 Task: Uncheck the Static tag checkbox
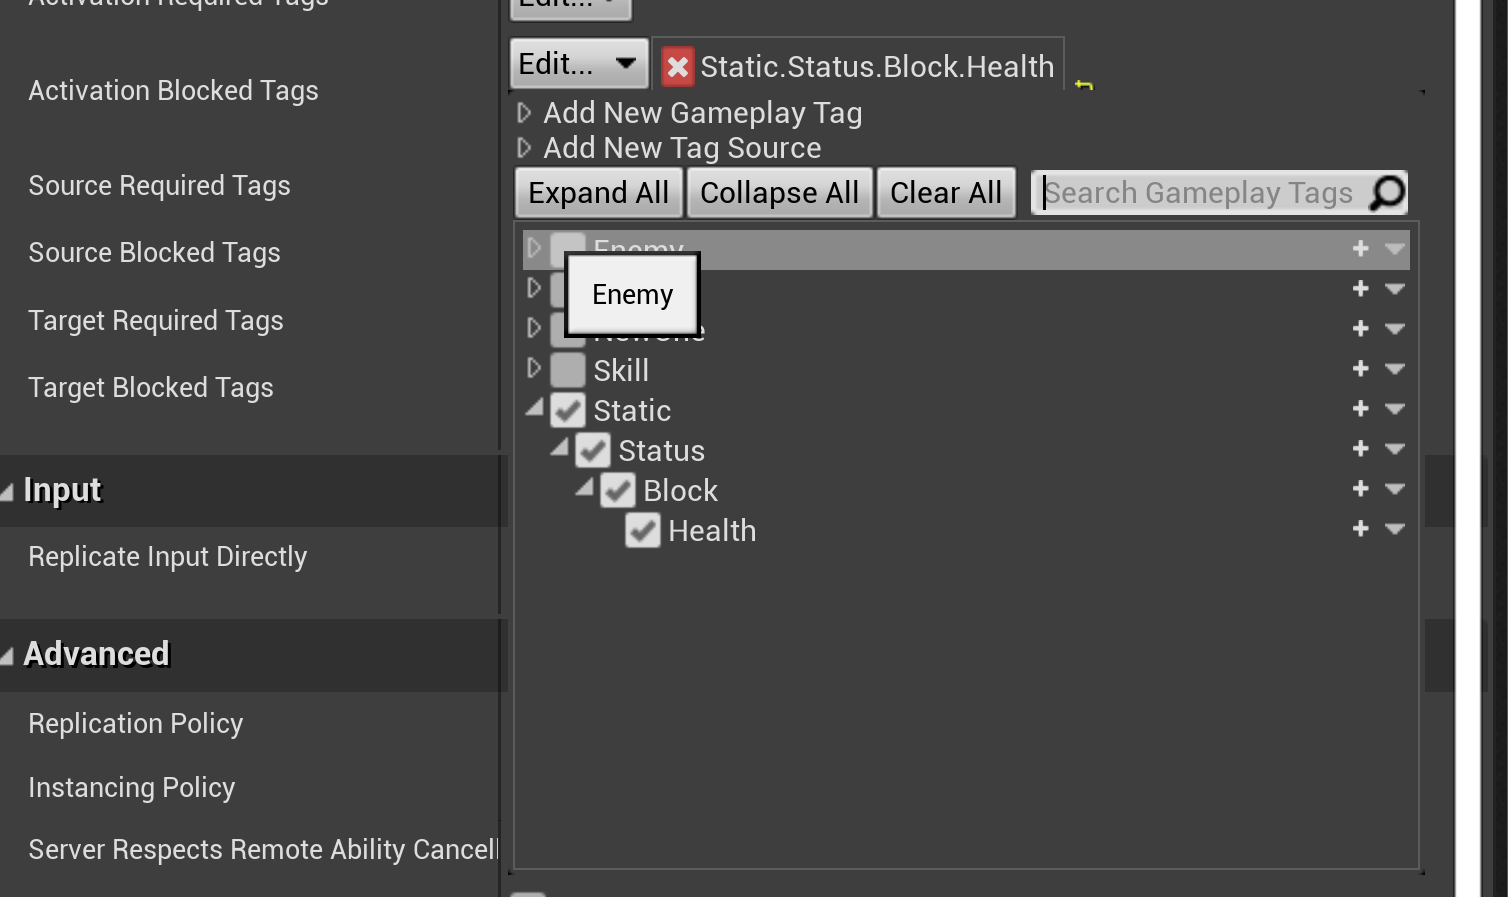click(567, 410)
